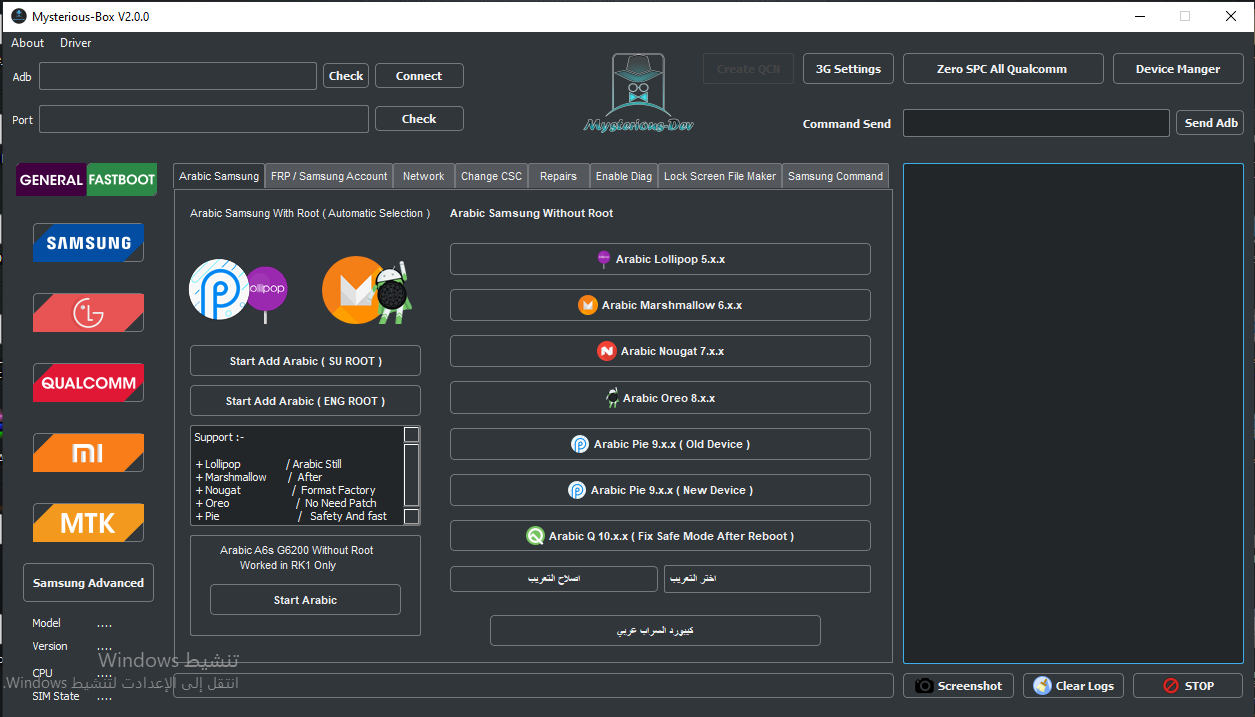Open the Driver menu

[x=75, y=42]
